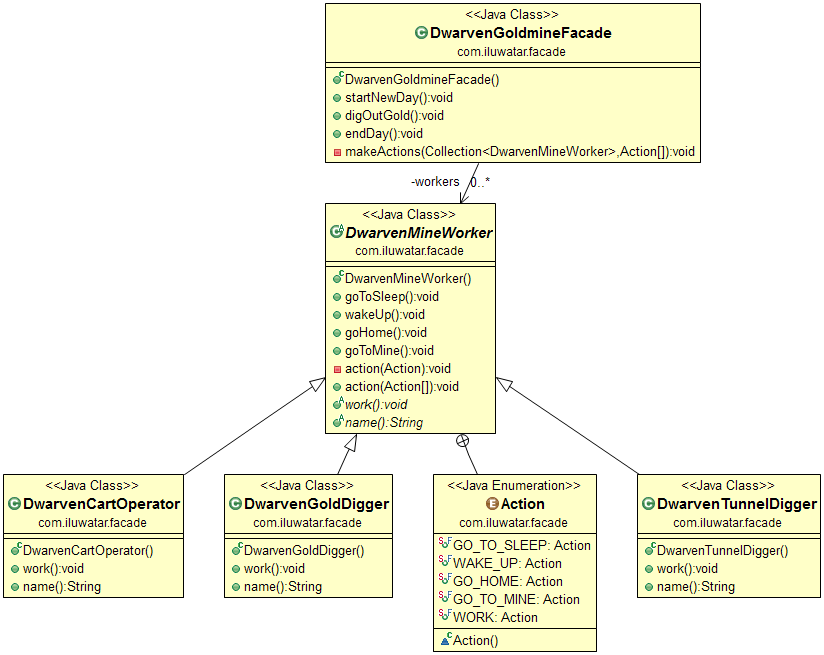Click the DwarvenGoldmineFacade class icon
824x655 pixels.
(421, 33)
